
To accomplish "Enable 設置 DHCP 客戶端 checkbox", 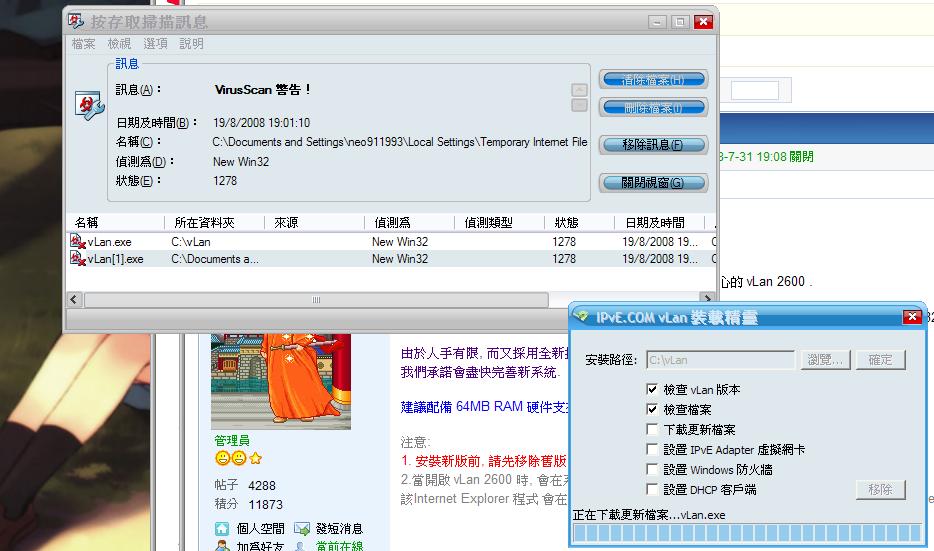I will coord(652,489).
